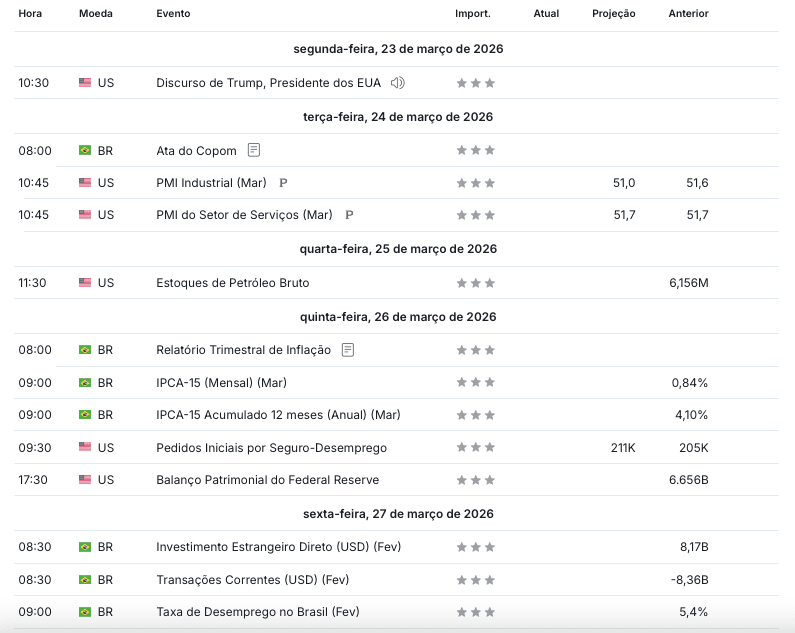Screen dimensions: 795x633
Task: Click importance stars for Balanço Patrimonial do Federal Reserve
Action: click(475, 480)
